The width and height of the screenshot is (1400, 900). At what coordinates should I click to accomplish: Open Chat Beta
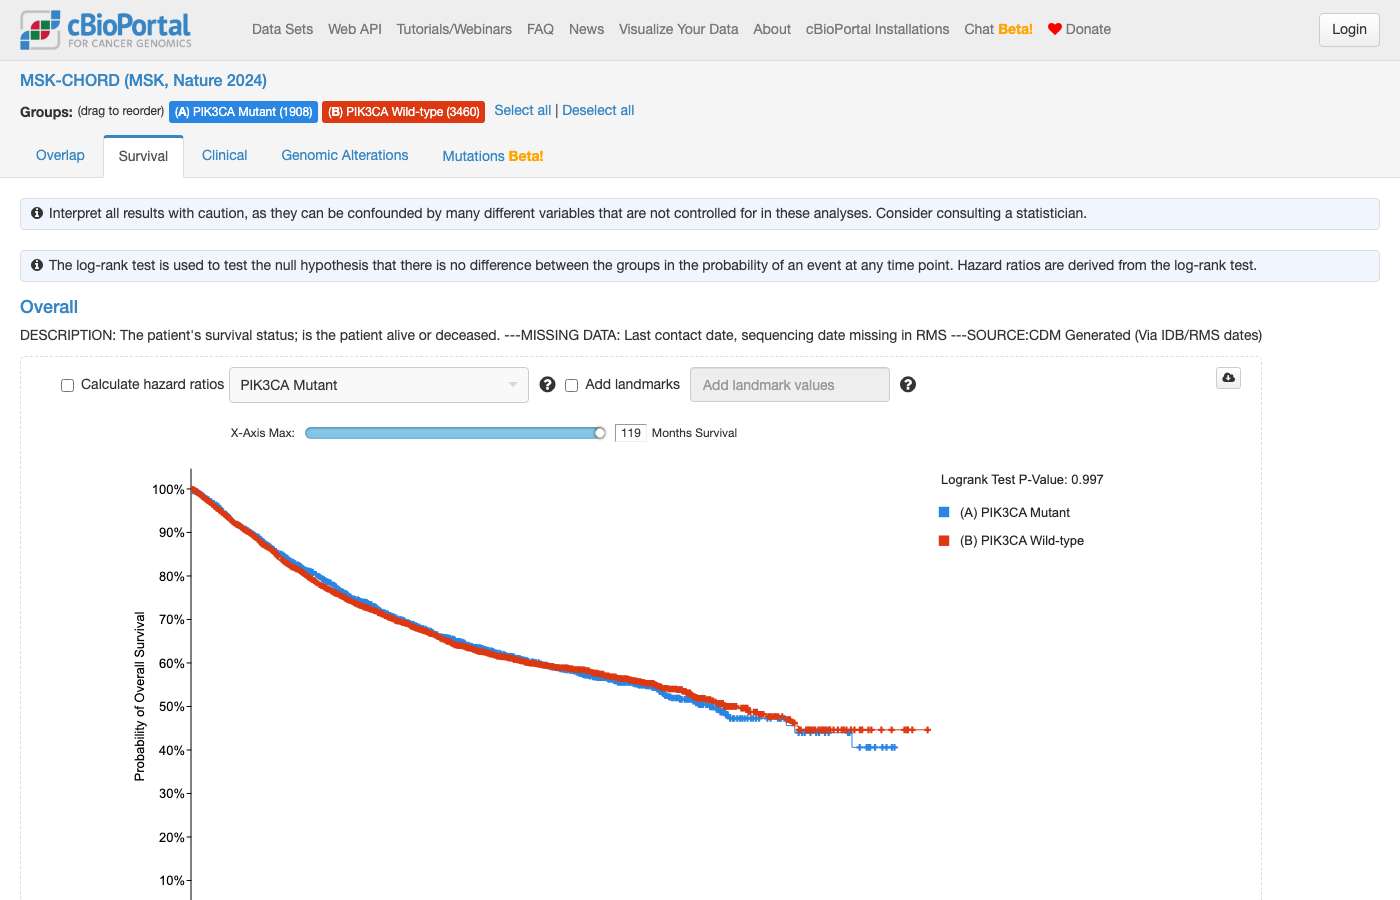click(x=998, y=29)
